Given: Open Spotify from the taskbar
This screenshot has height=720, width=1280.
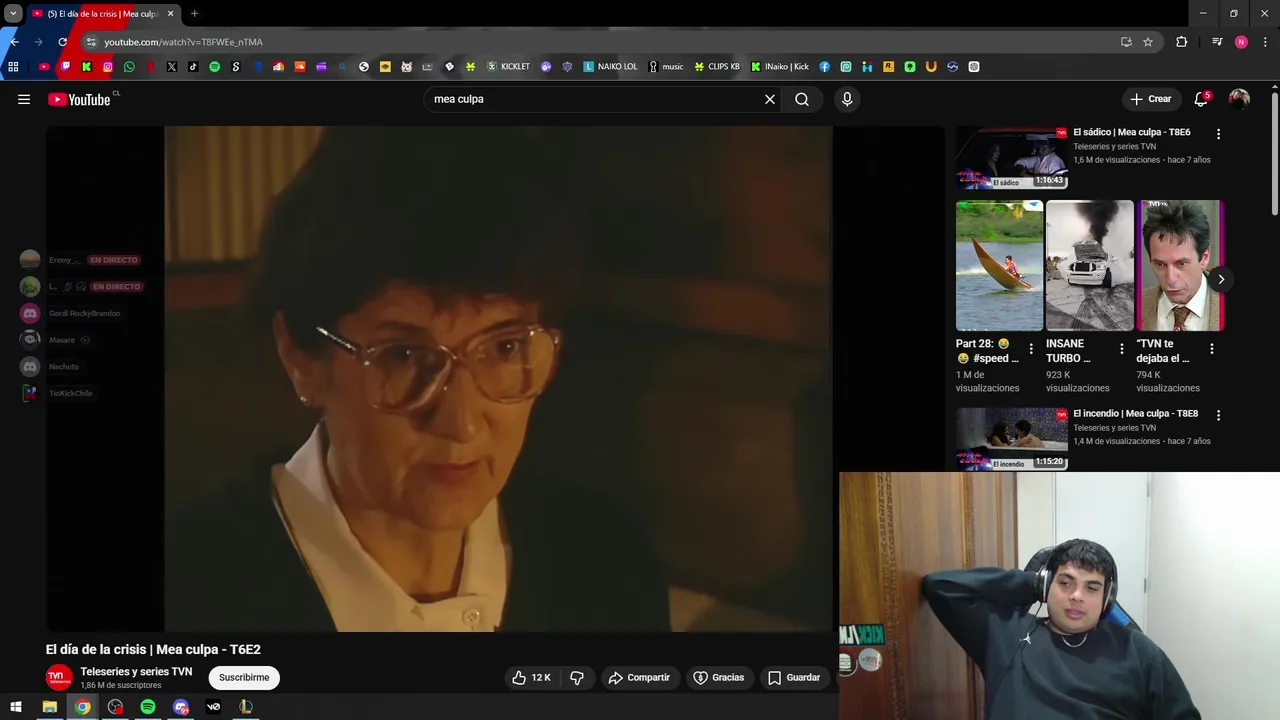Looking at the screenshot, I should click(148, 707).
